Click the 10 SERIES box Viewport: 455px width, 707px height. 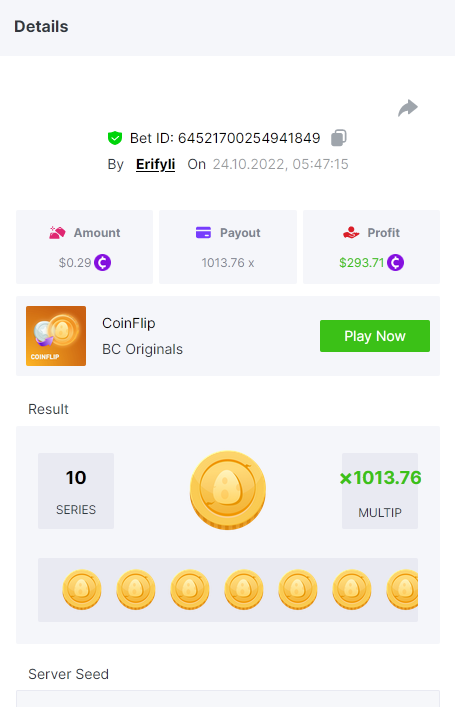point(76,491)
